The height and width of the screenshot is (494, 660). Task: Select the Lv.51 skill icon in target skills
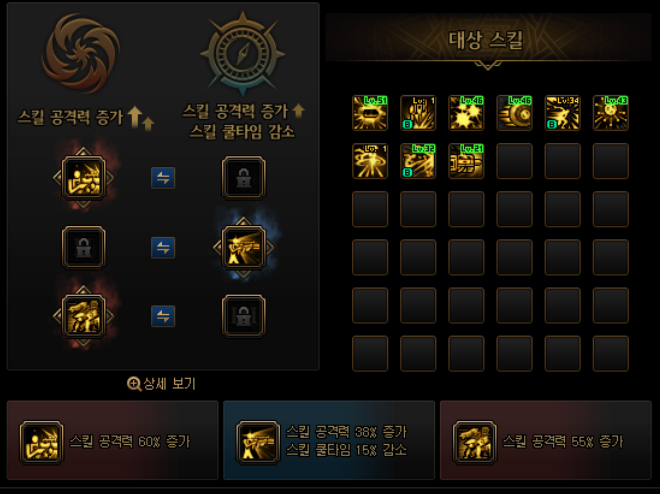(x=370, y=113)
